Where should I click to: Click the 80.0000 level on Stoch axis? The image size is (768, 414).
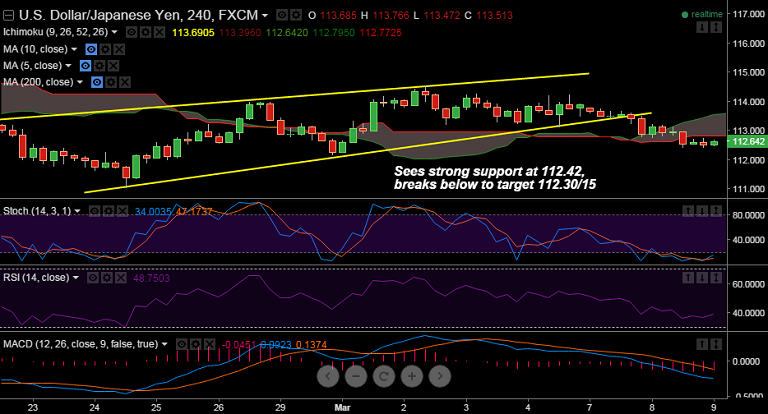[x=748, y=216]
